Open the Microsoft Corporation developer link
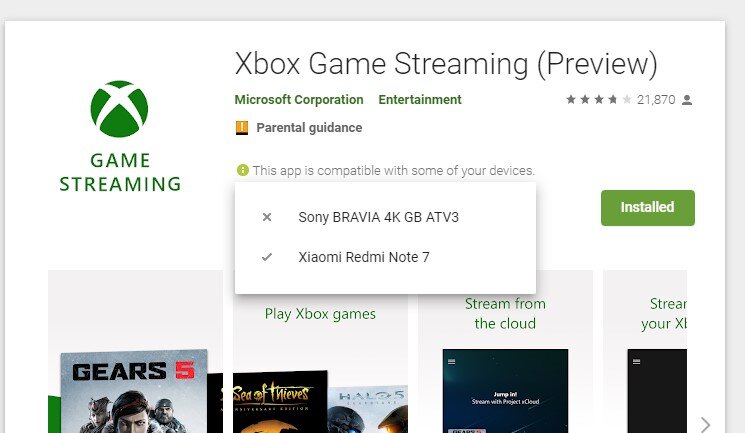 (299, 100)
